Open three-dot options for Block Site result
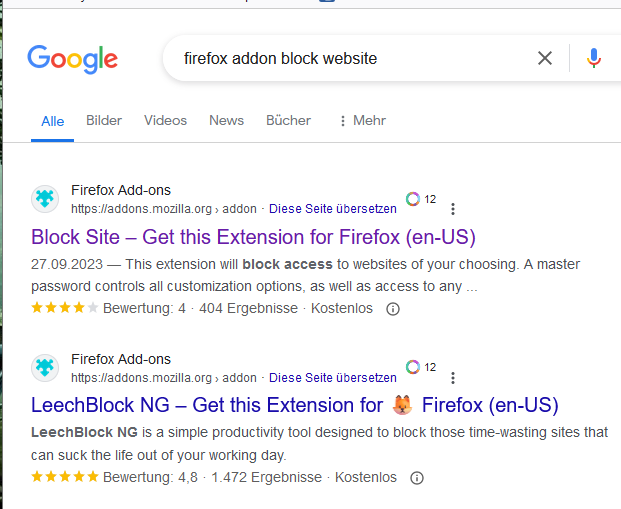 (x=453, y=209)
